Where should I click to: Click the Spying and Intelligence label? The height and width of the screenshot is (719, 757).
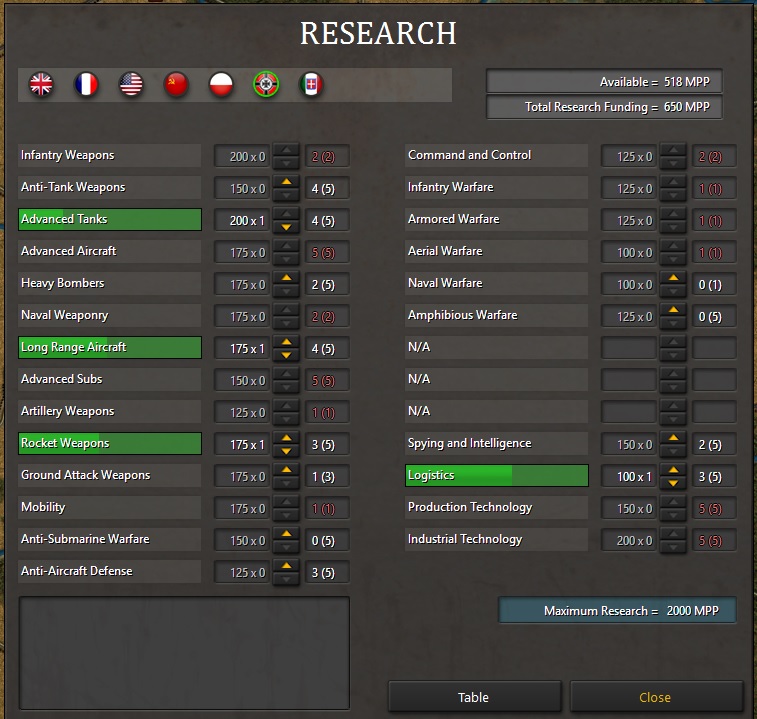click(469, 443)
